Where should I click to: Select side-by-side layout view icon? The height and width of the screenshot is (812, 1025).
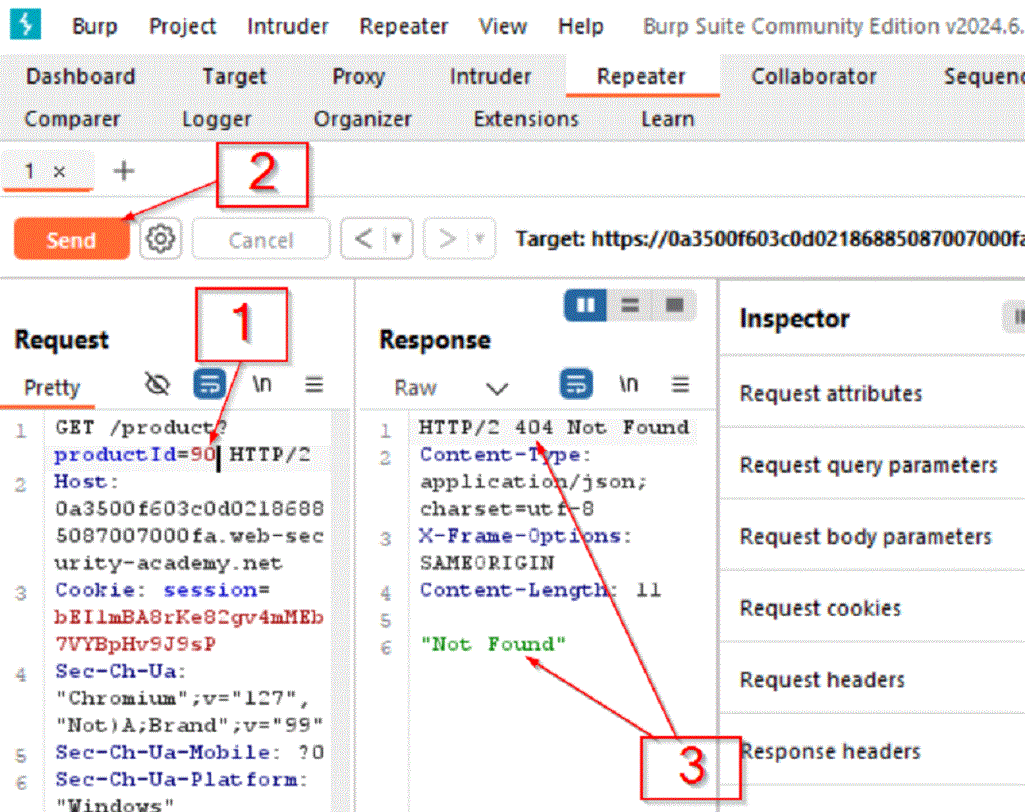point(585,306)
